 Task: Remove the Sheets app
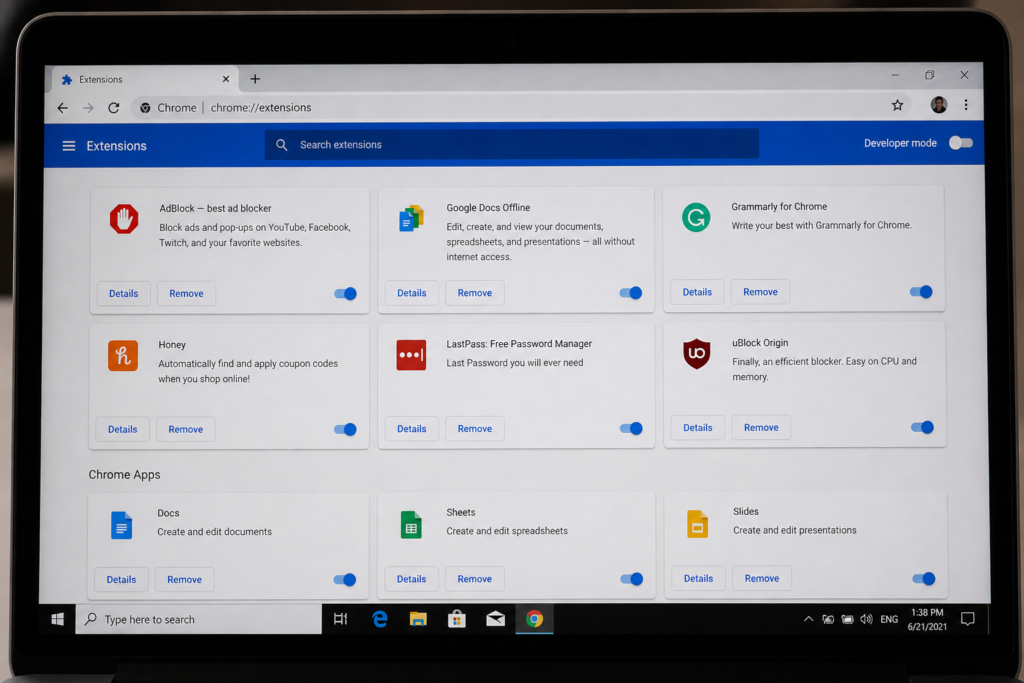[x=475, y=579]
